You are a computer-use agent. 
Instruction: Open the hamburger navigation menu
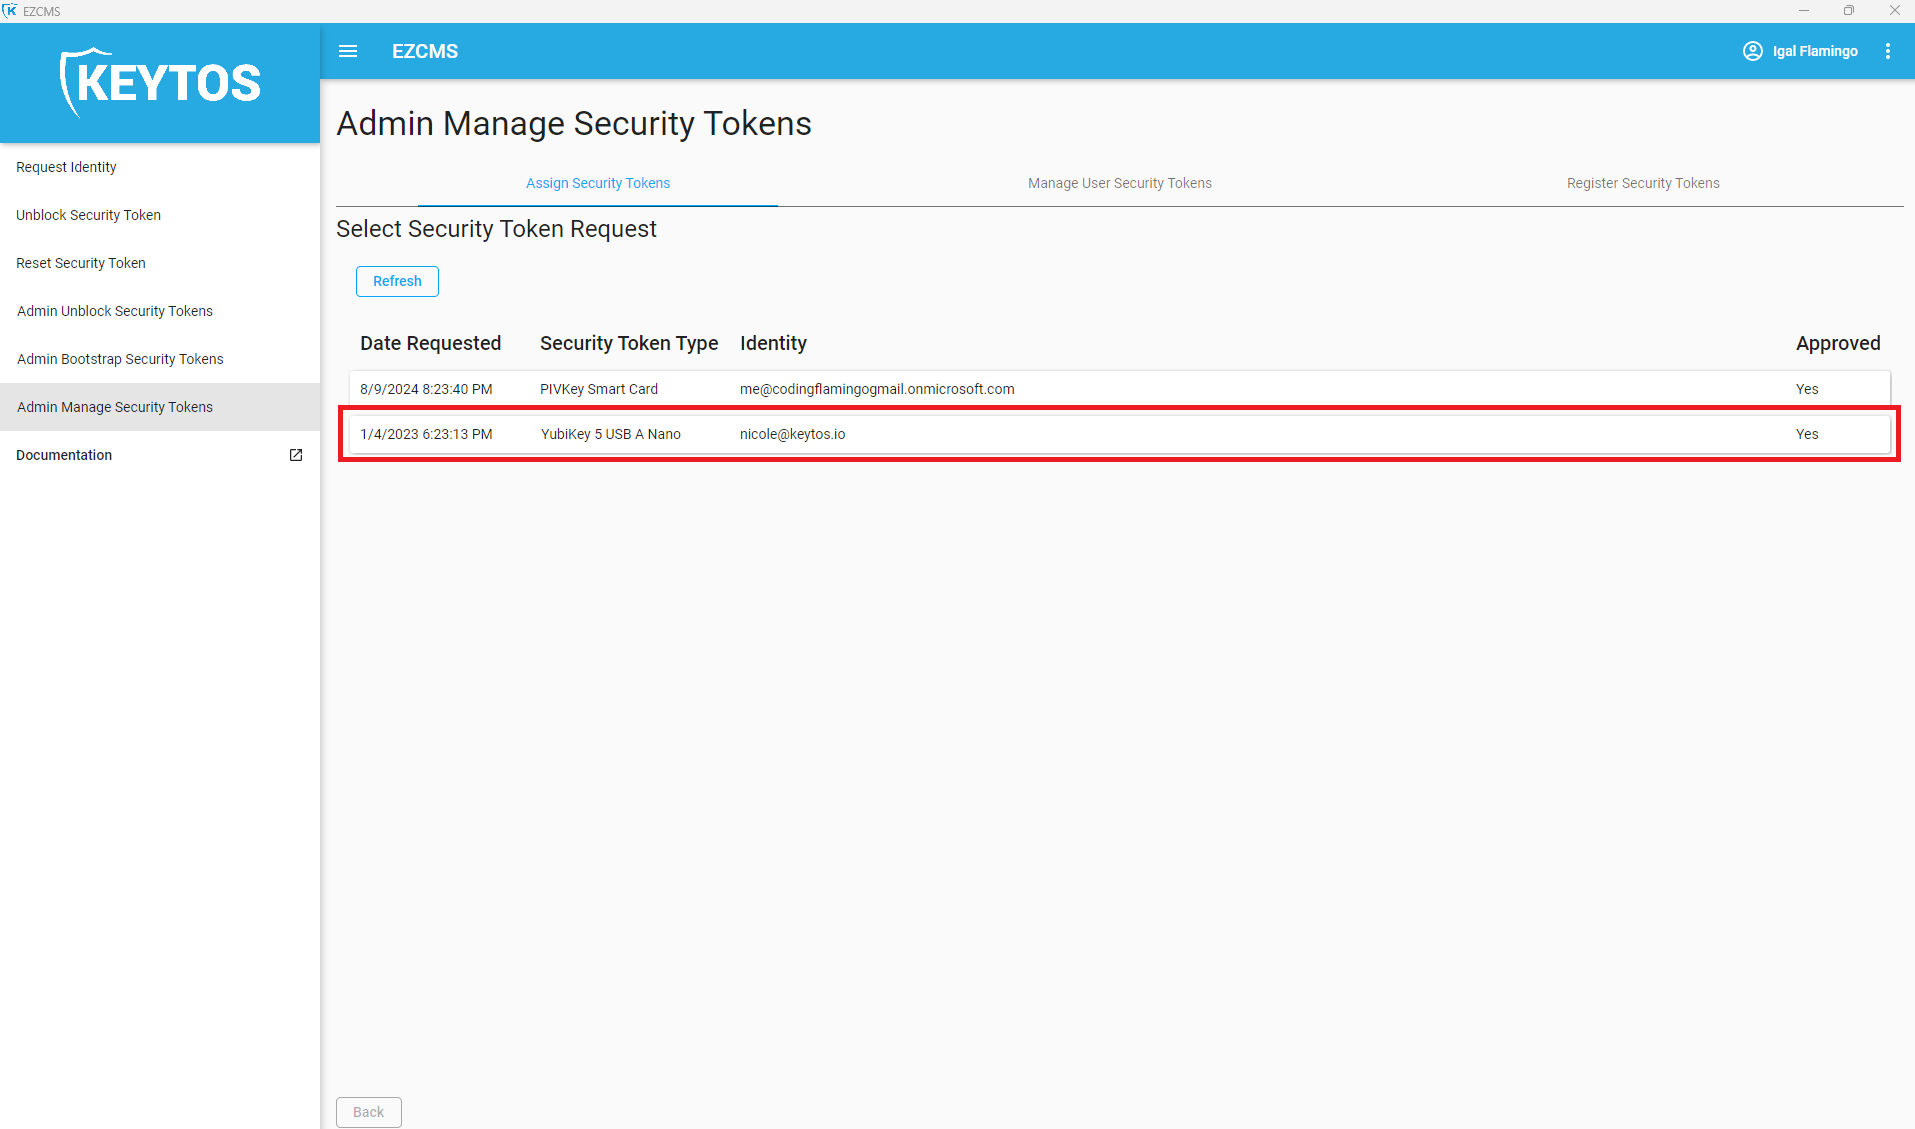point(348,51)
